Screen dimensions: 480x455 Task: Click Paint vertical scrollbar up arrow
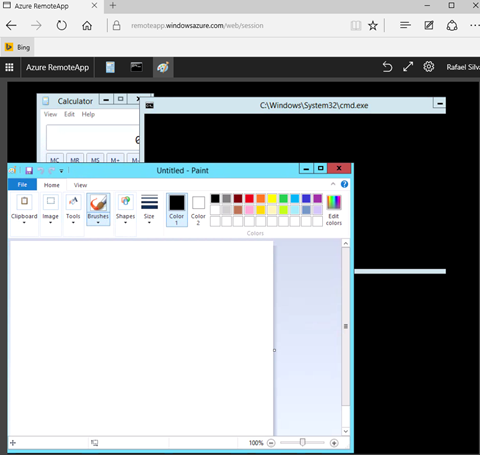pos(346,244)
